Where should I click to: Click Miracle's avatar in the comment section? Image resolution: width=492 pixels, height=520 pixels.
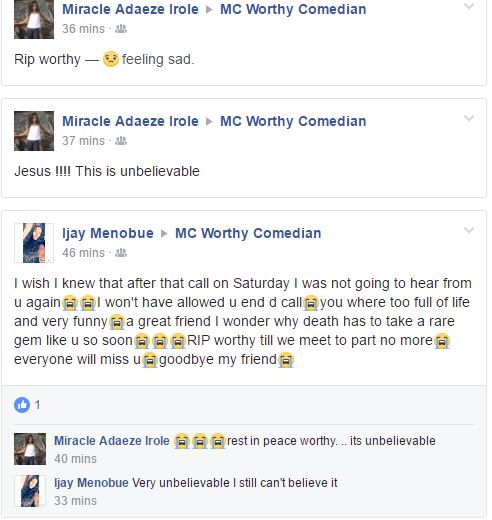pos(30,449)
